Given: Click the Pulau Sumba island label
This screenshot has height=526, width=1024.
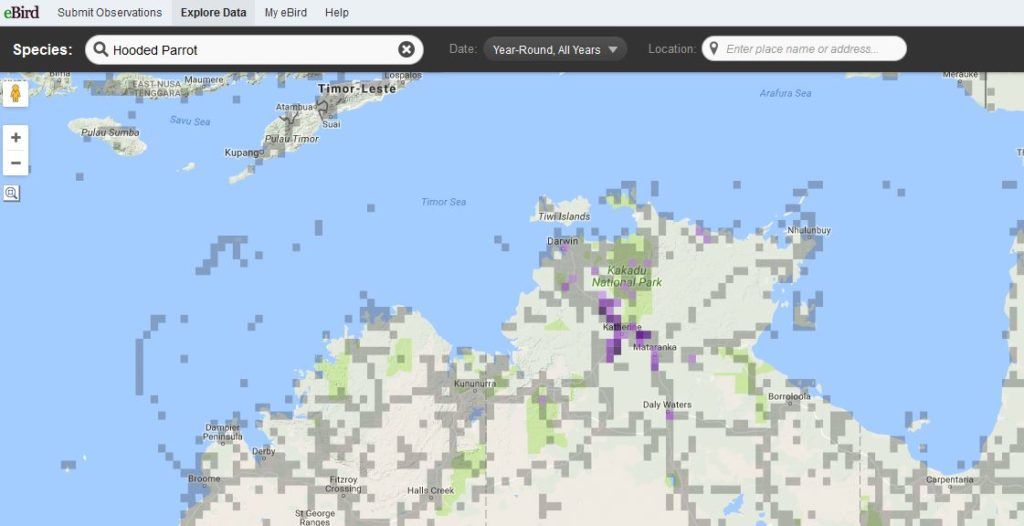Looking at the screenshot, I should tap(110, 132).
